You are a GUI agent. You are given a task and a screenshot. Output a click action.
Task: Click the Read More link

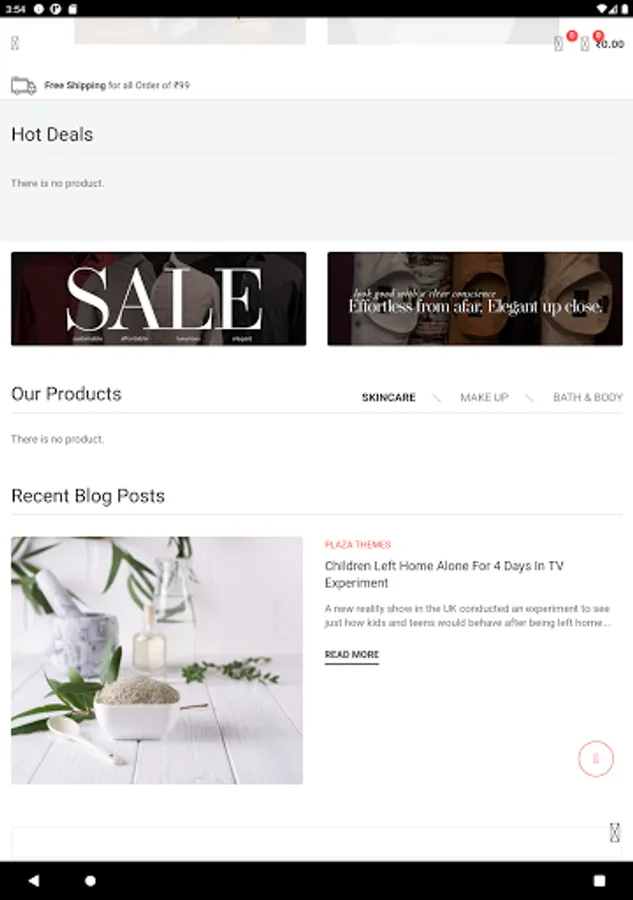coord(352,654)
